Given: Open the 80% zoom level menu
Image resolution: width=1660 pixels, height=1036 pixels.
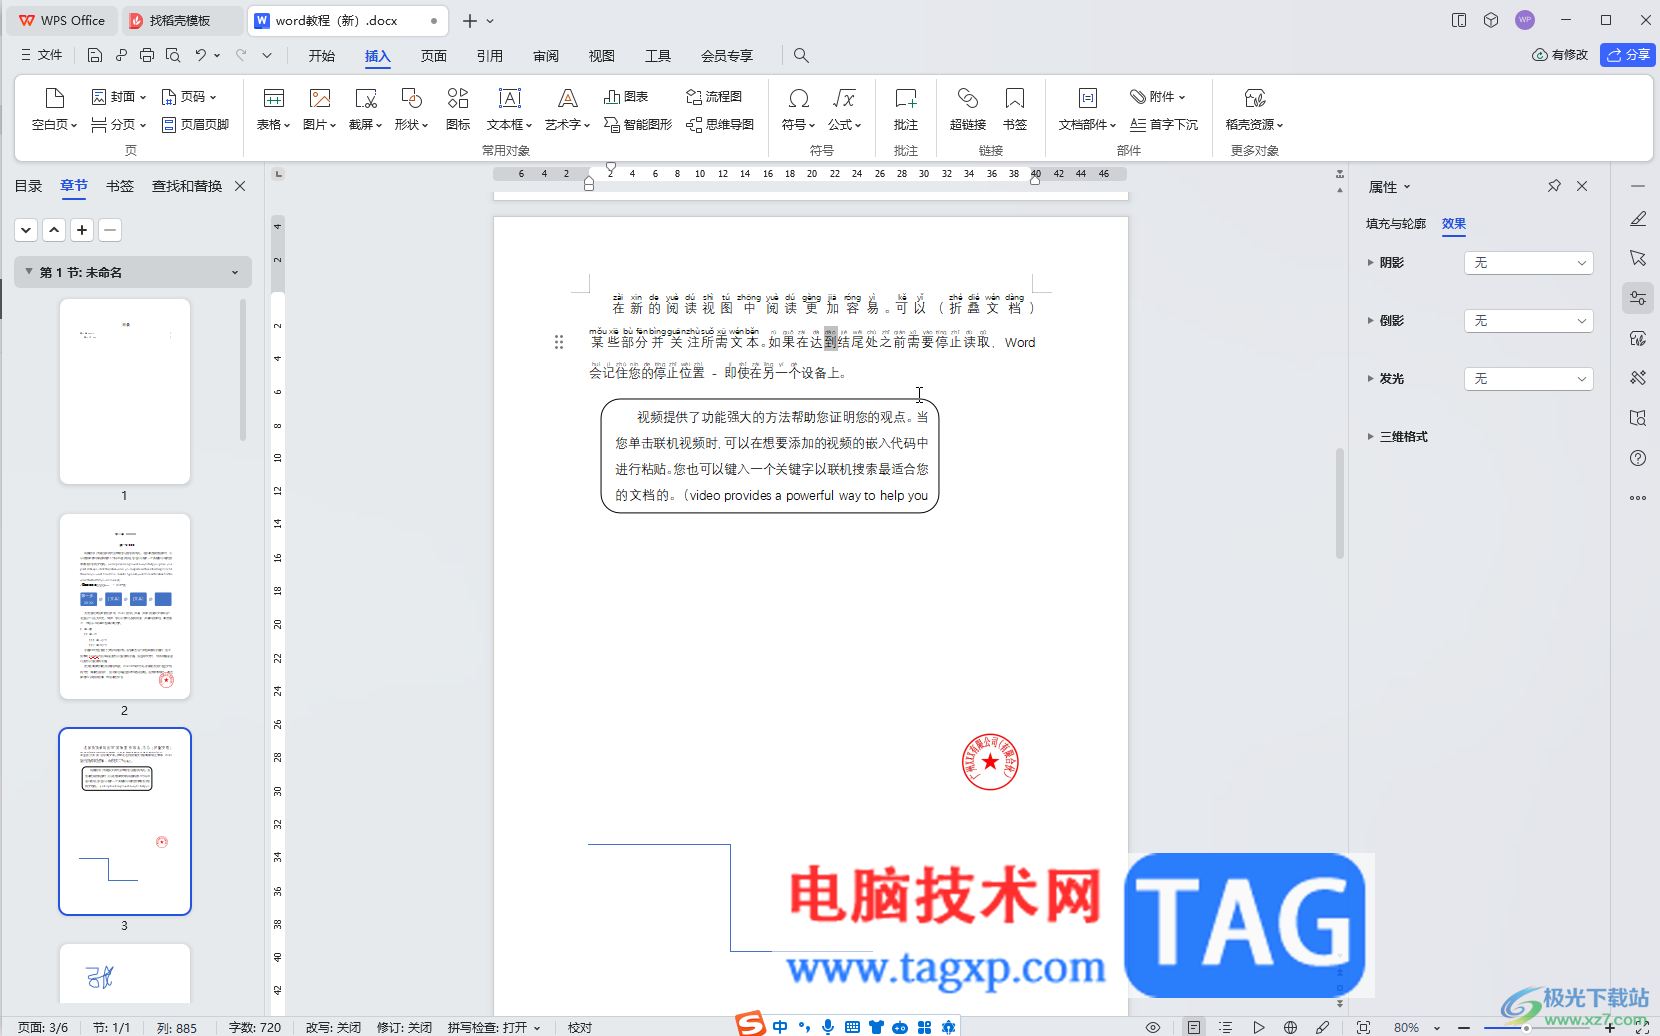Looking at the screenshot, I should coord(1416,1027).
